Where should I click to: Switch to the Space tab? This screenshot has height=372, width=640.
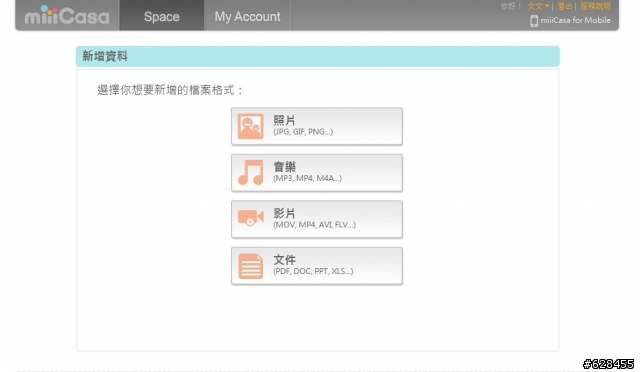click(x=162, y=16)
